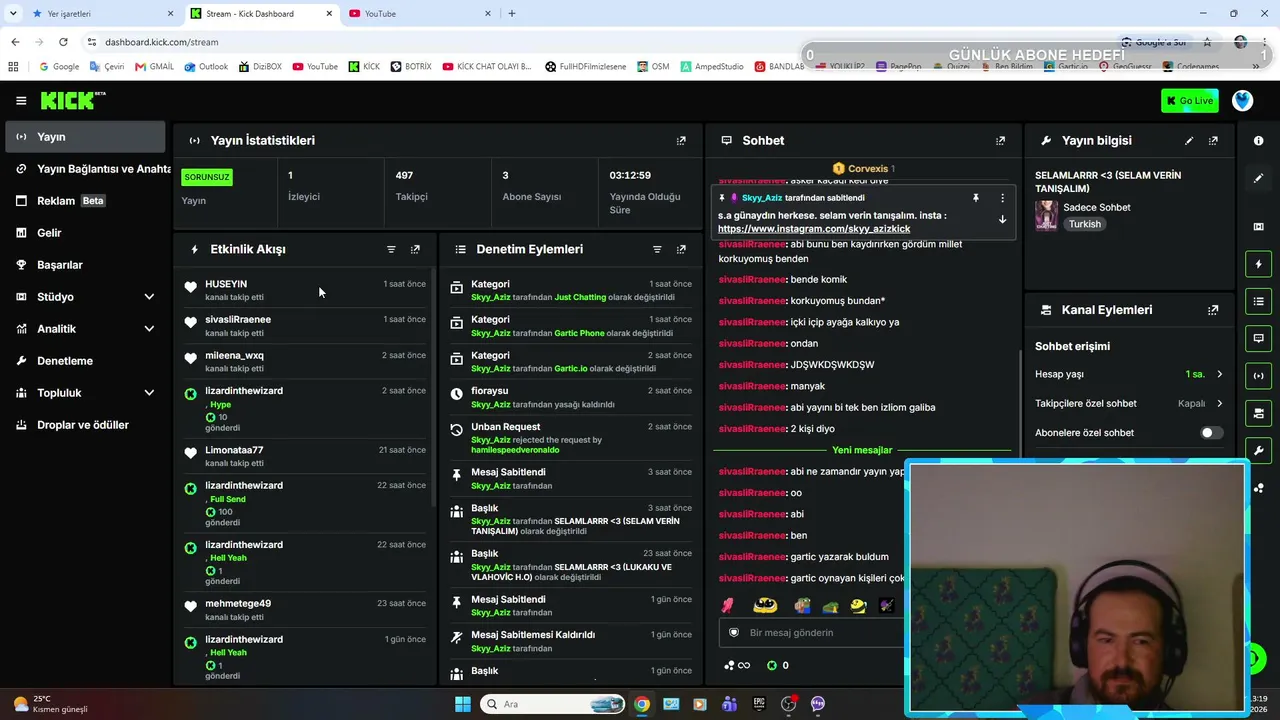The height and width of the screenshot is (720, 1280).
Task: Open new browser tab with plus button
Action: pos(512,14)
